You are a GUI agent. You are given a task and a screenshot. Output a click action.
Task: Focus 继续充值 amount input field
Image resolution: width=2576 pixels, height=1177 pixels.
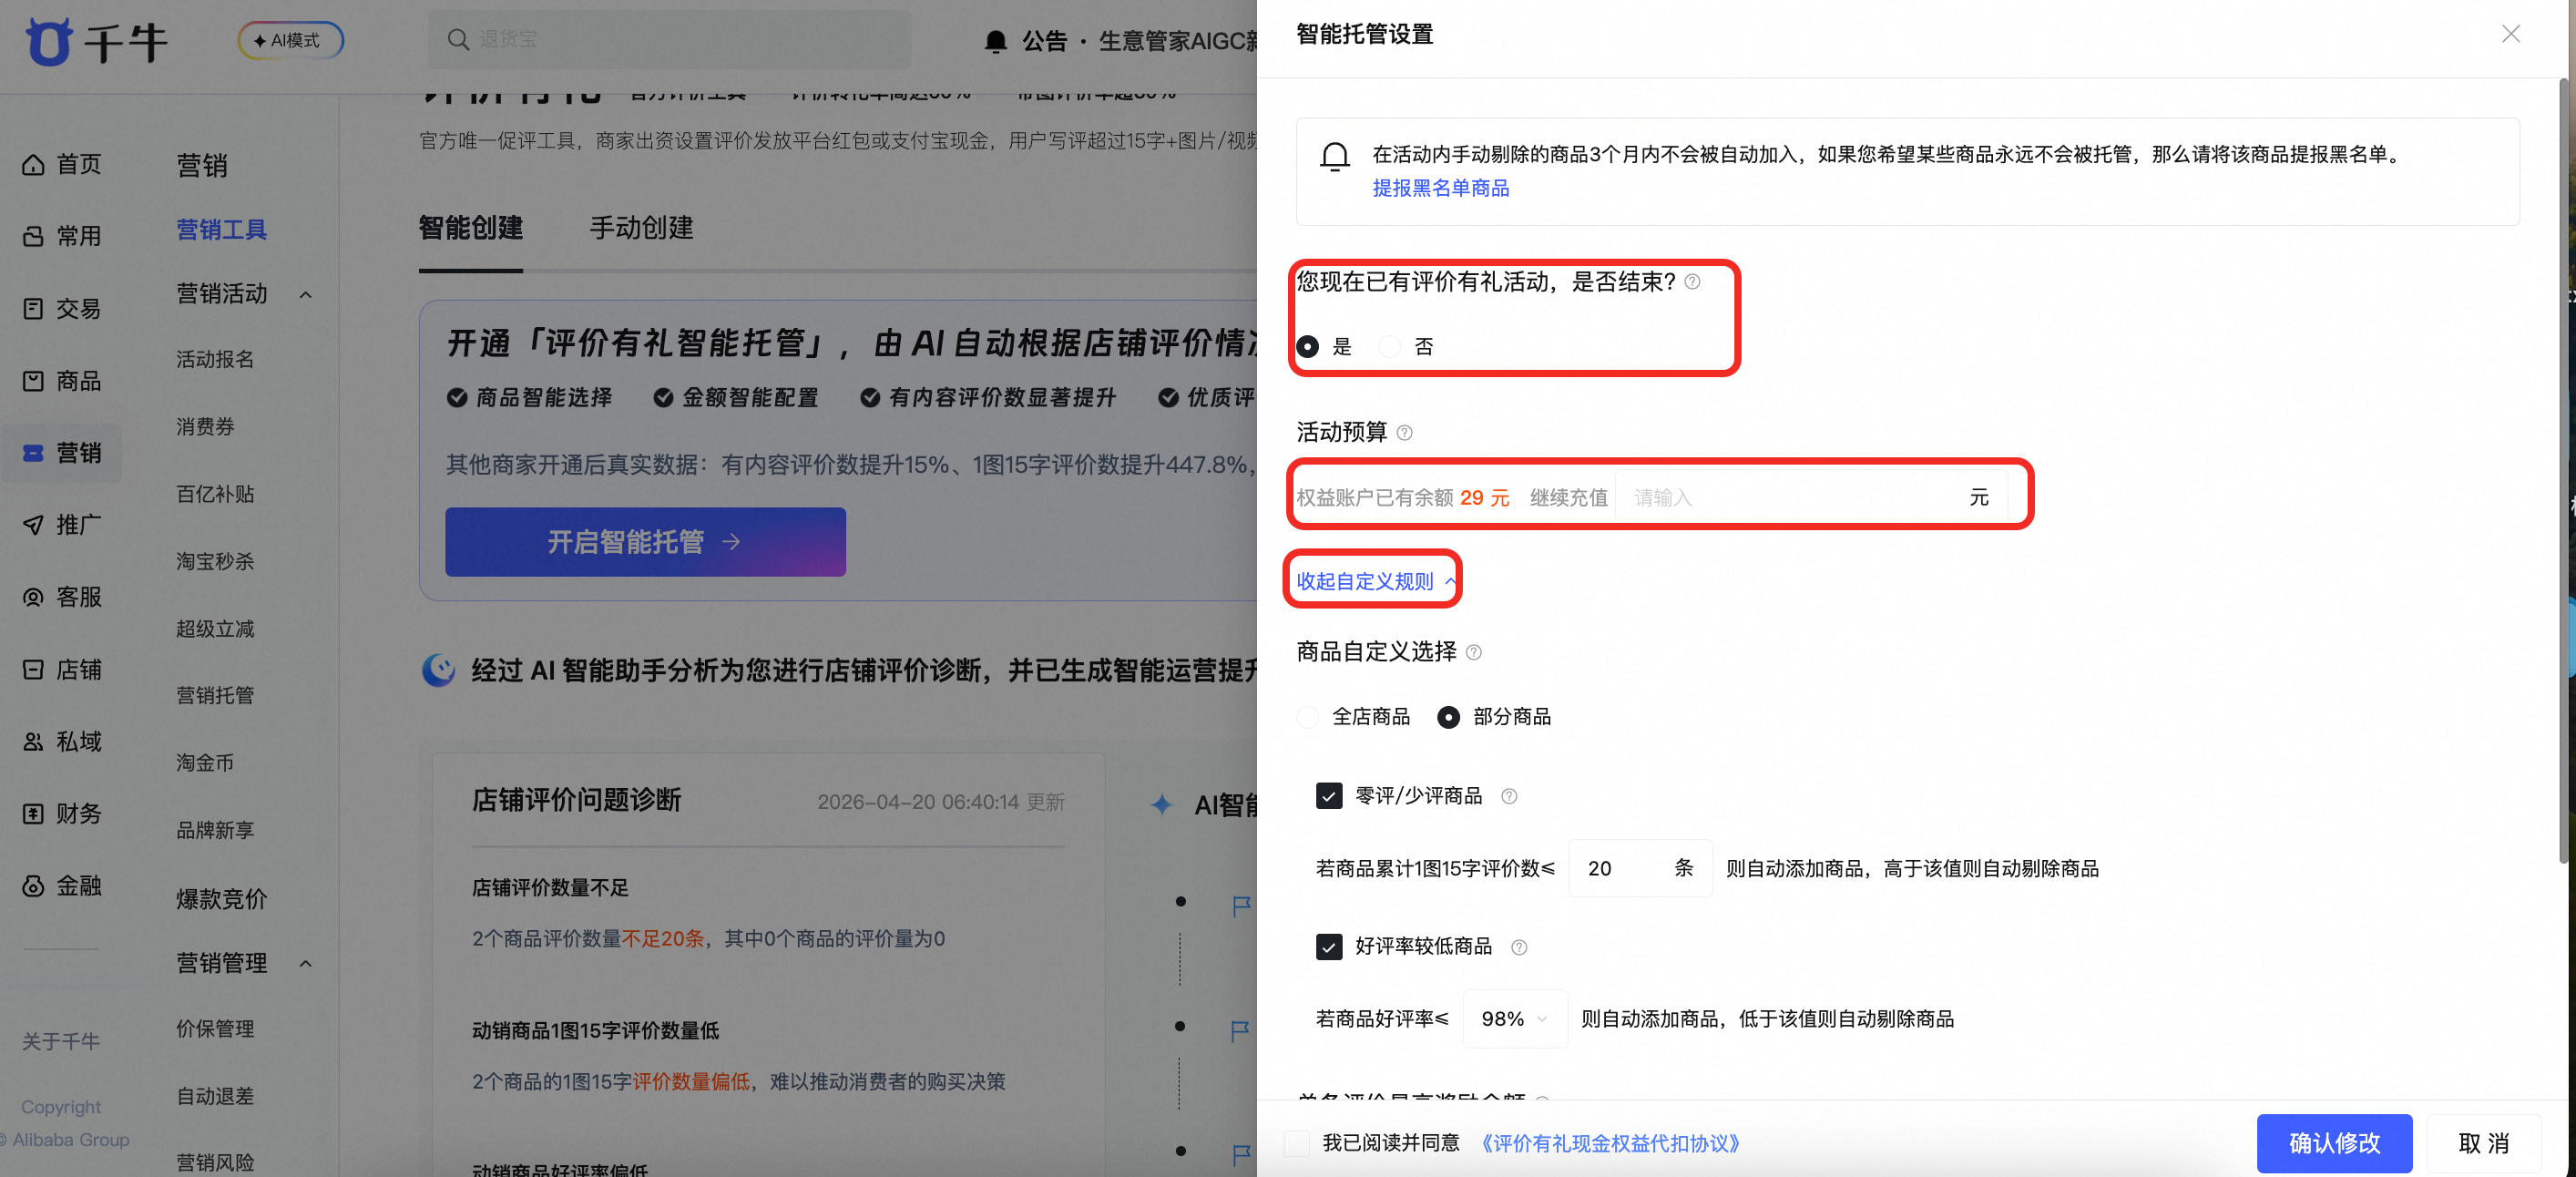pos(1812,498)
